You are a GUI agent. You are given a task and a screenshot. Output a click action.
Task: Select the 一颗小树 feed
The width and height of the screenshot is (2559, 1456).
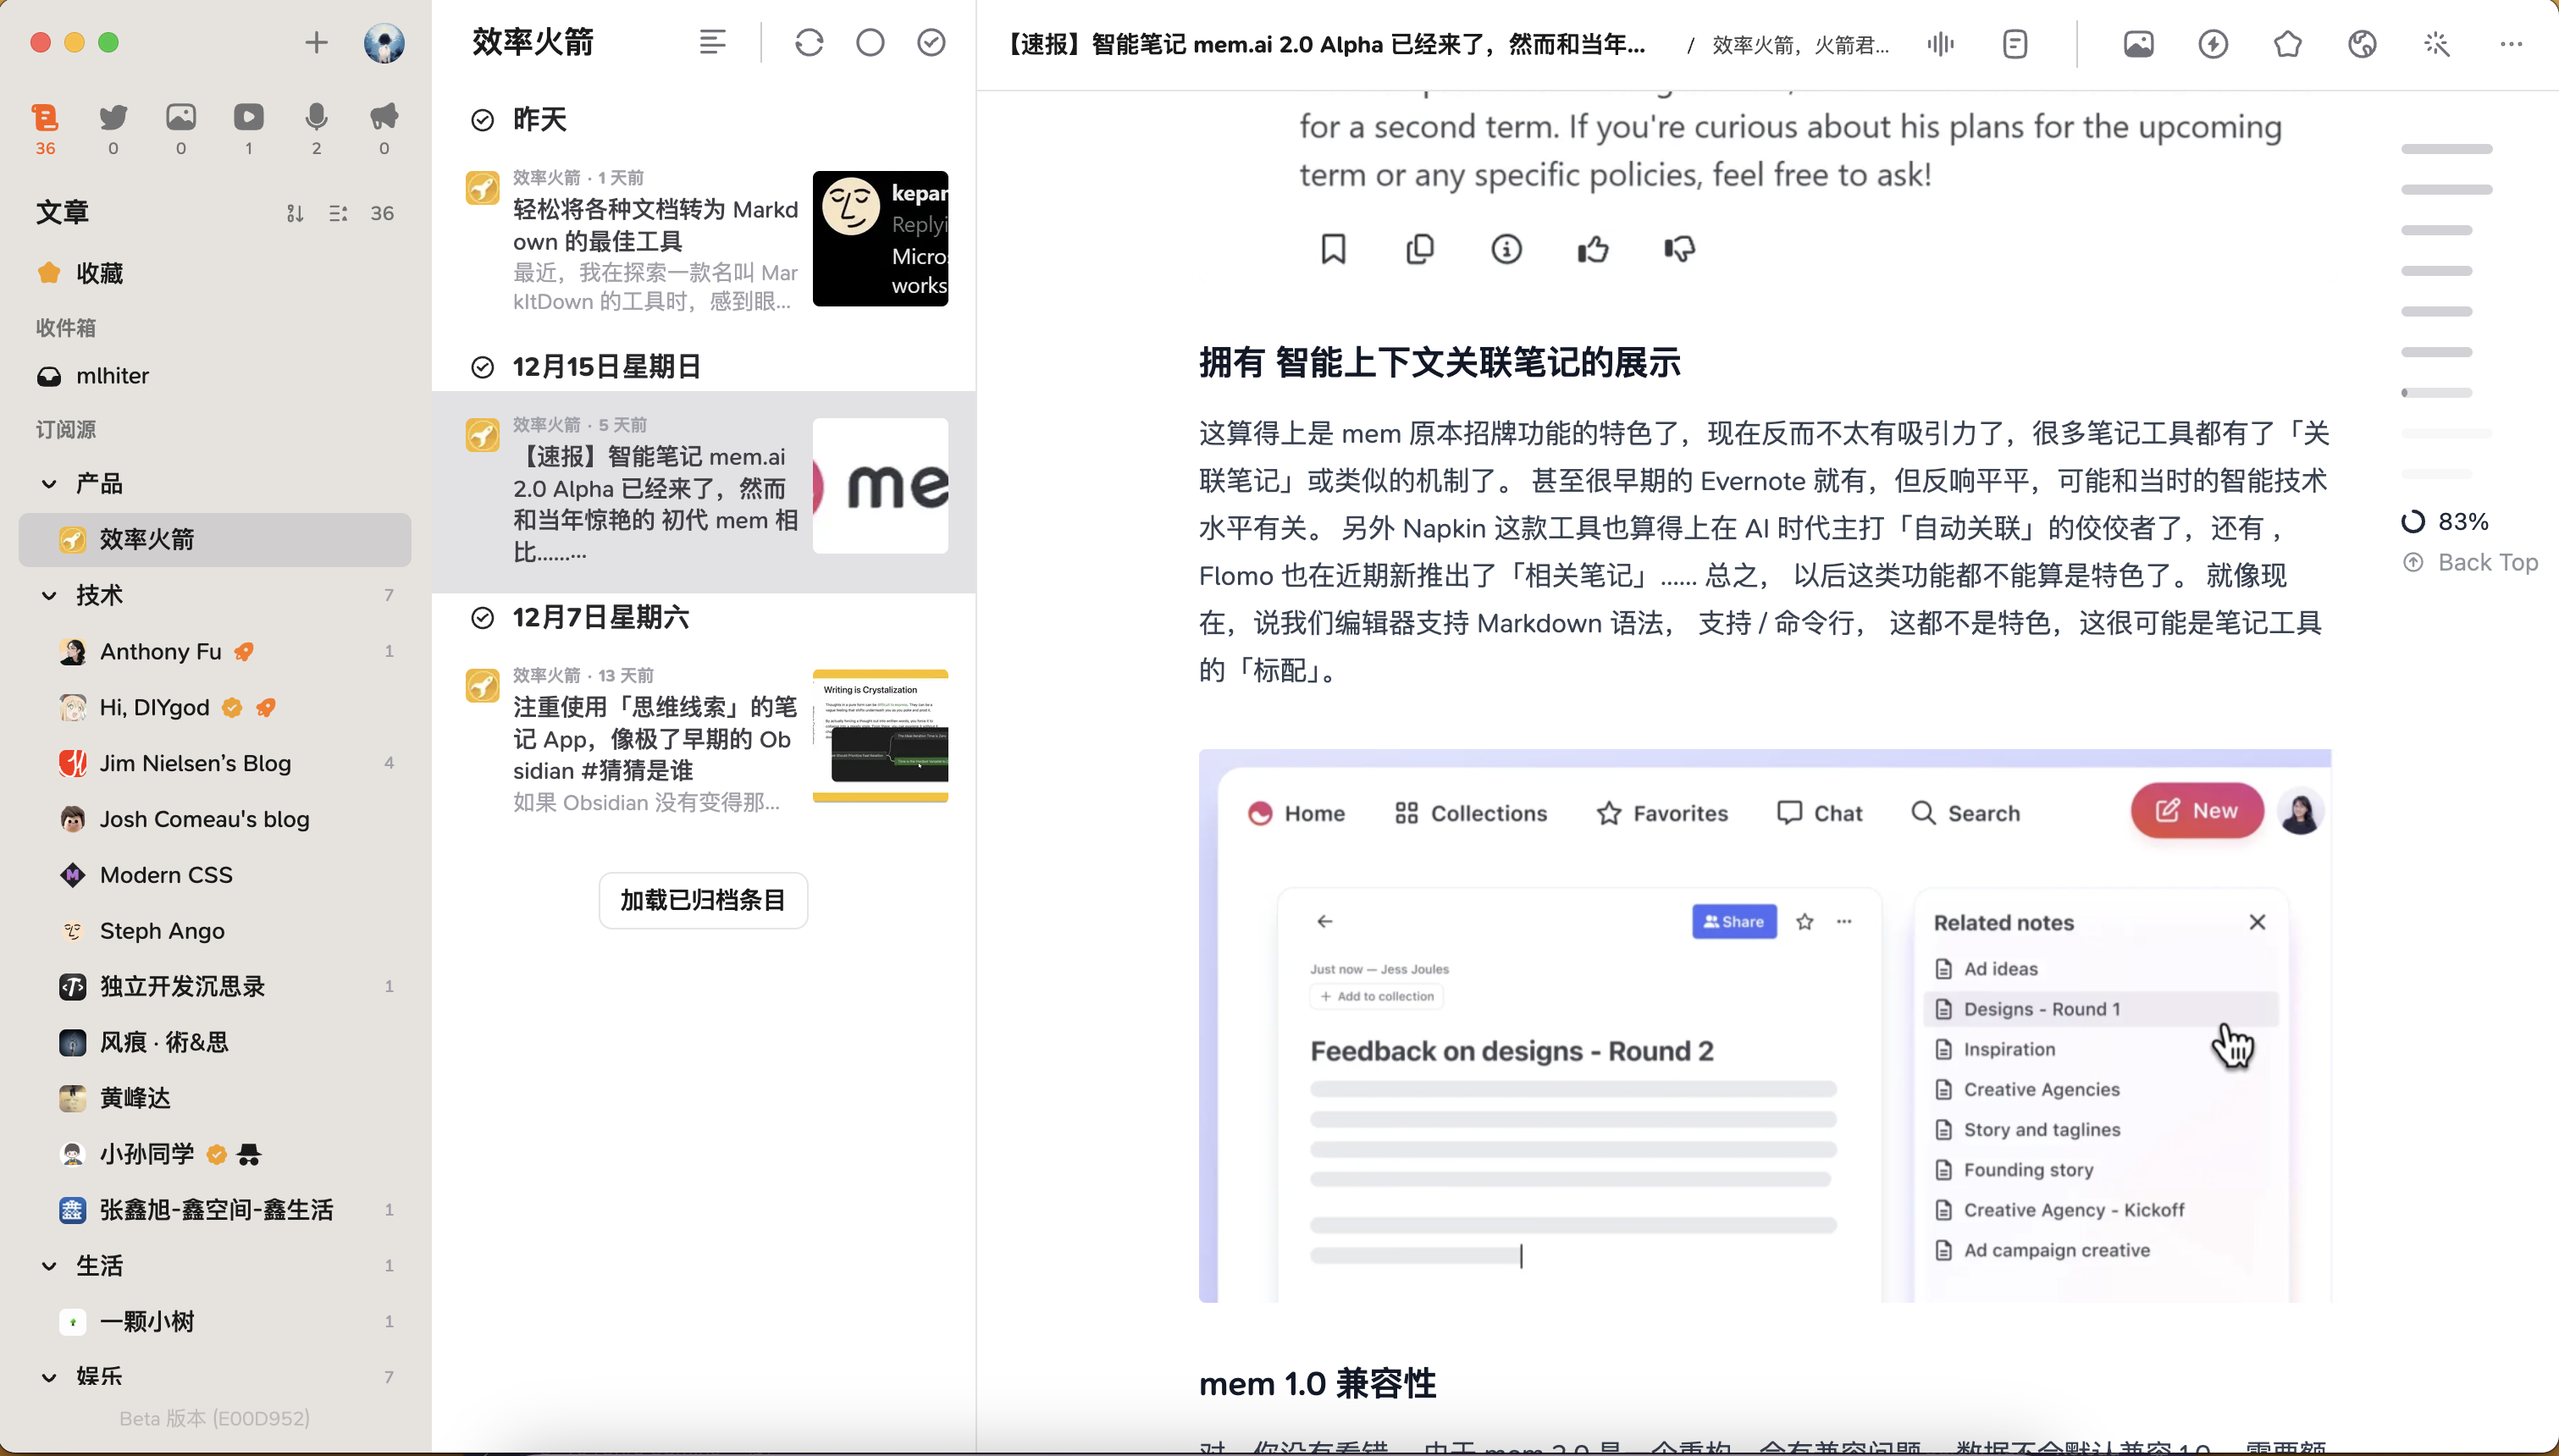(x=215, y=1321)
